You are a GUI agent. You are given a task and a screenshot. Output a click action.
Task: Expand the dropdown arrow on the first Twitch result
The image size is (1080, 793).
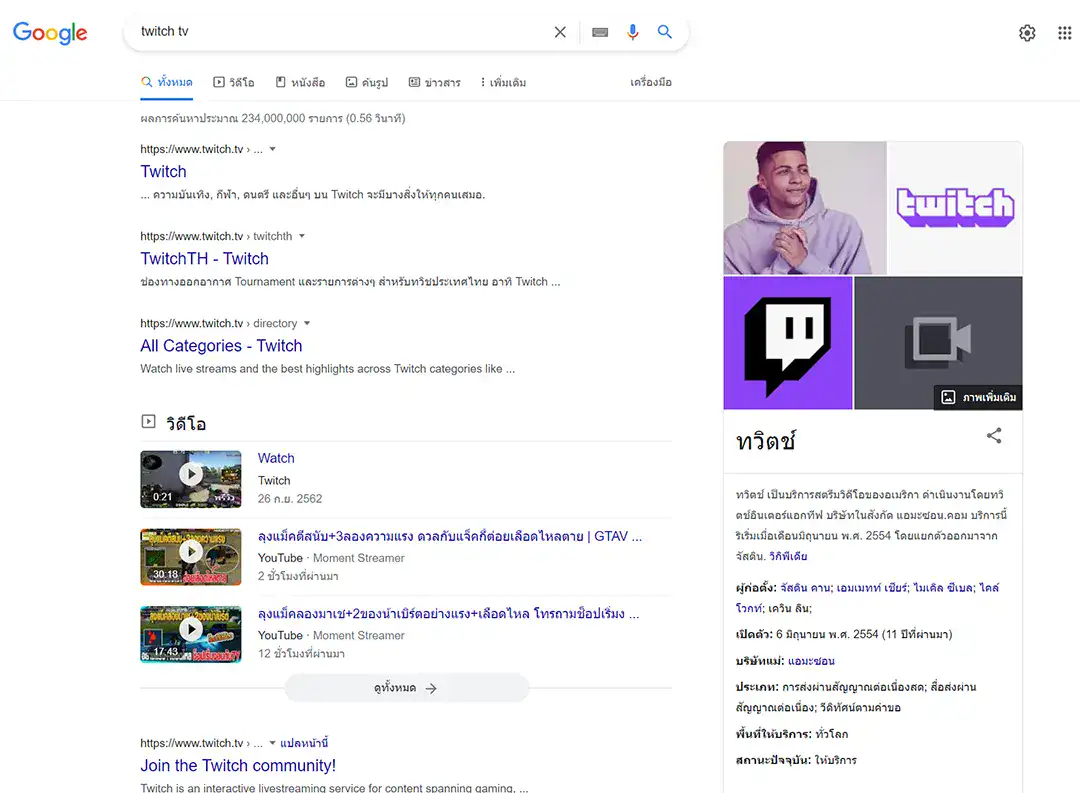pyautogui.click(x=270, y=148)
